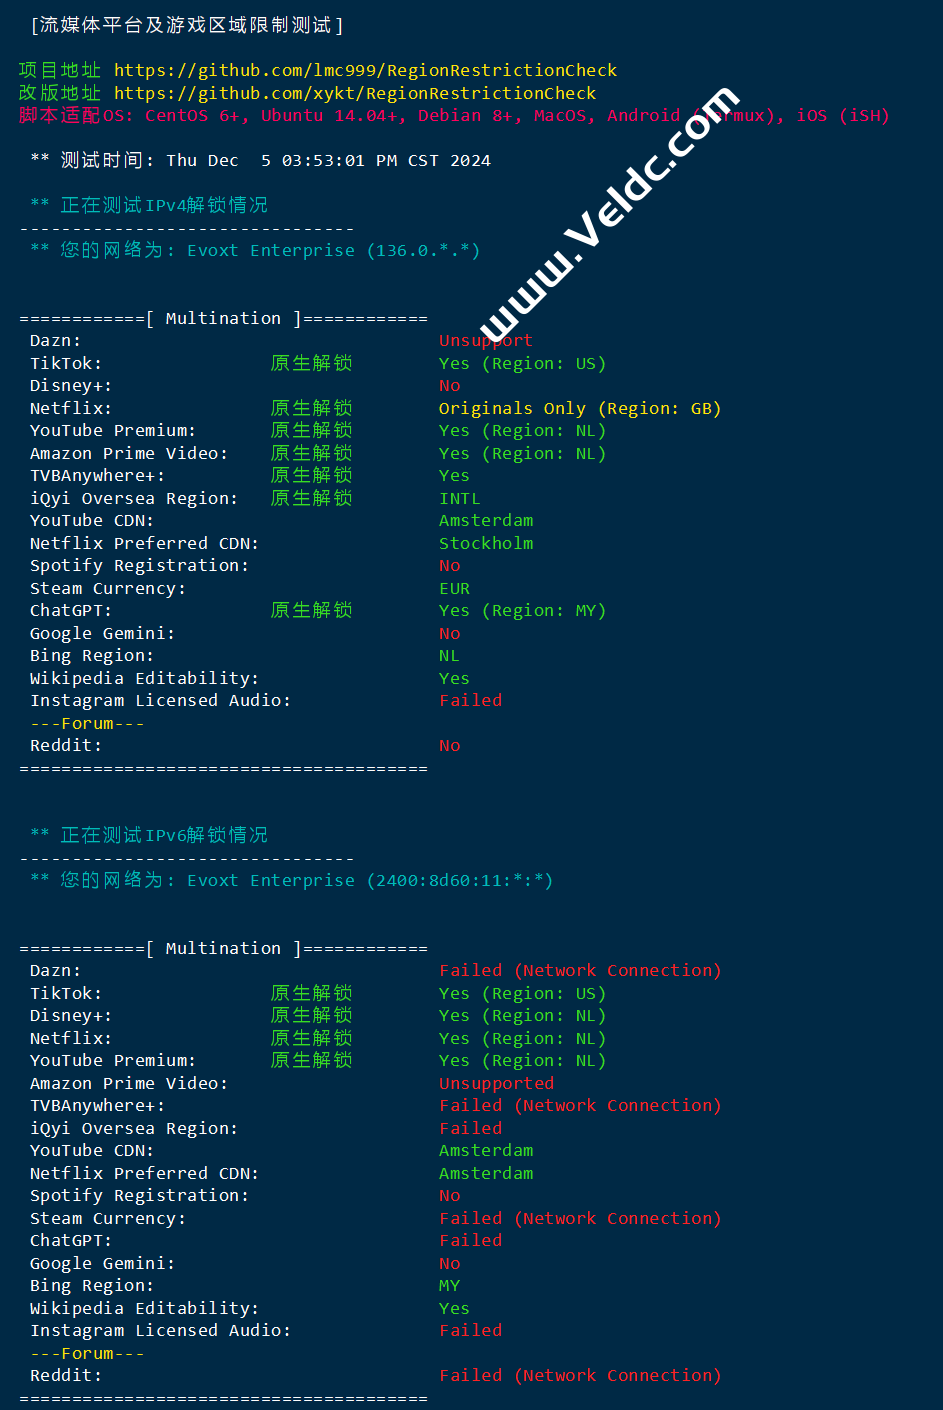Image resolution: width=943 pixels, height=1410 pixels.
Task: Click the EUR Steam Currency value
Action: coord(454,588)
